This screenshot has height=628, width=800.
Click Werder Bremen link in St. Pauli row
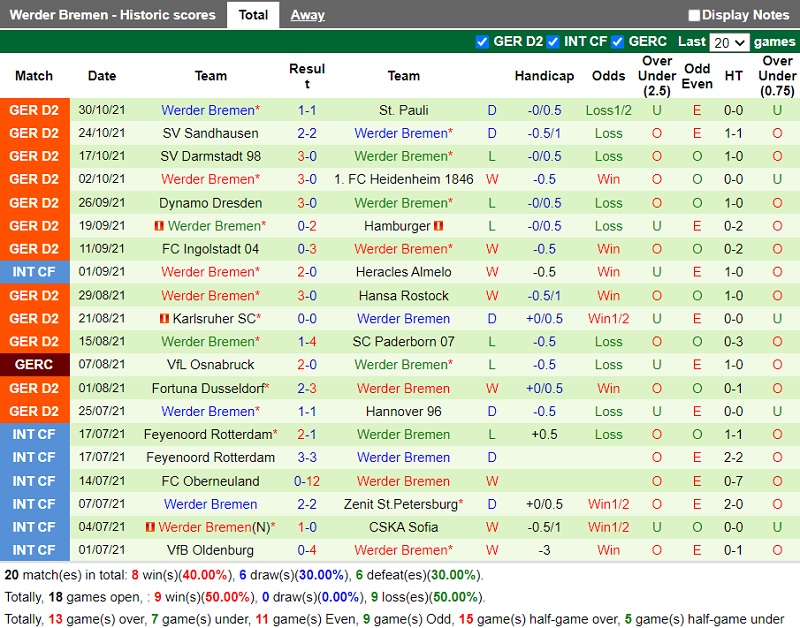(x=210, y=110)
